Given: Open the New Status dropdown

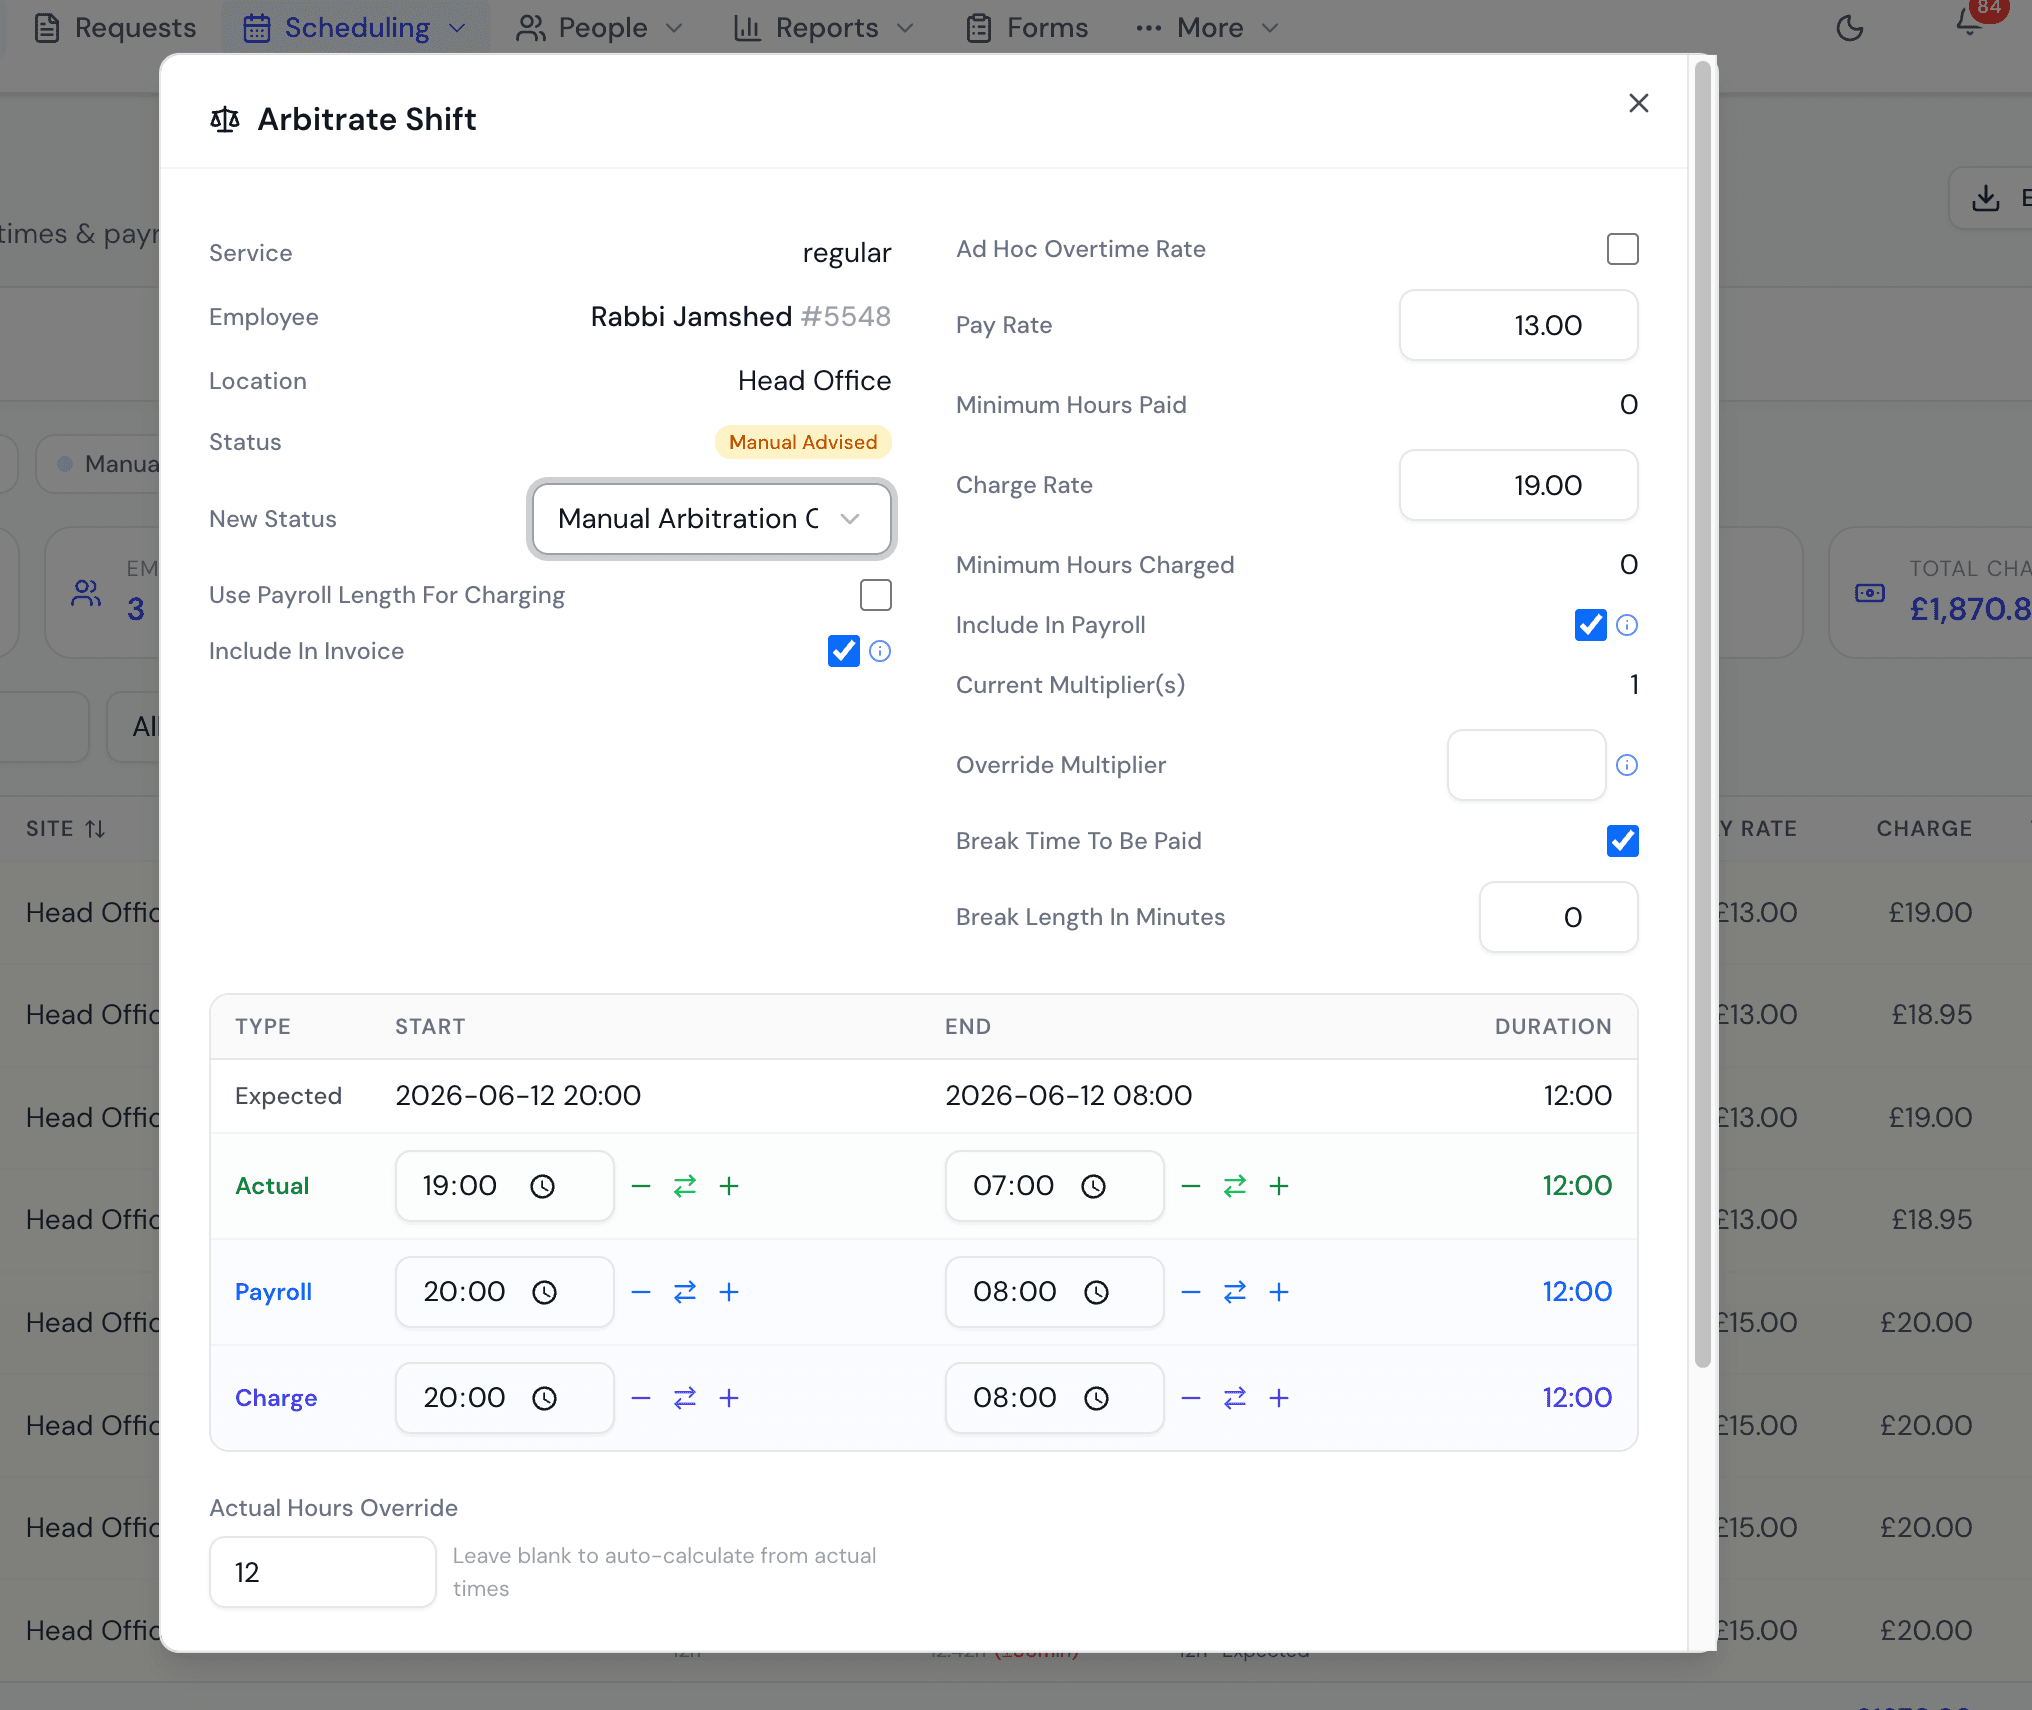Looking at the screenshot, I should coord(711,519).
